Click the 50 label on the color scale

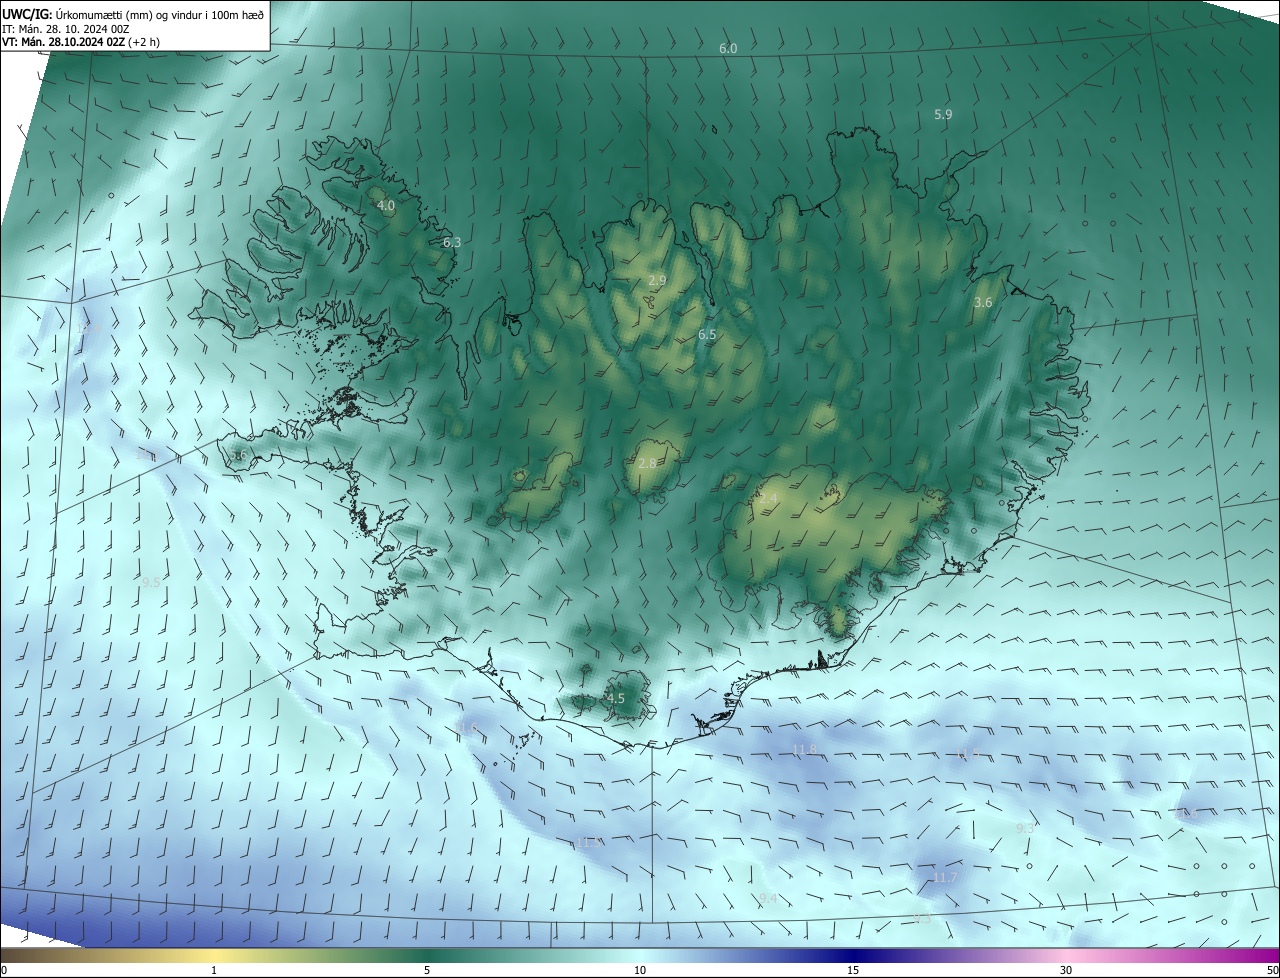[1272, 970]
